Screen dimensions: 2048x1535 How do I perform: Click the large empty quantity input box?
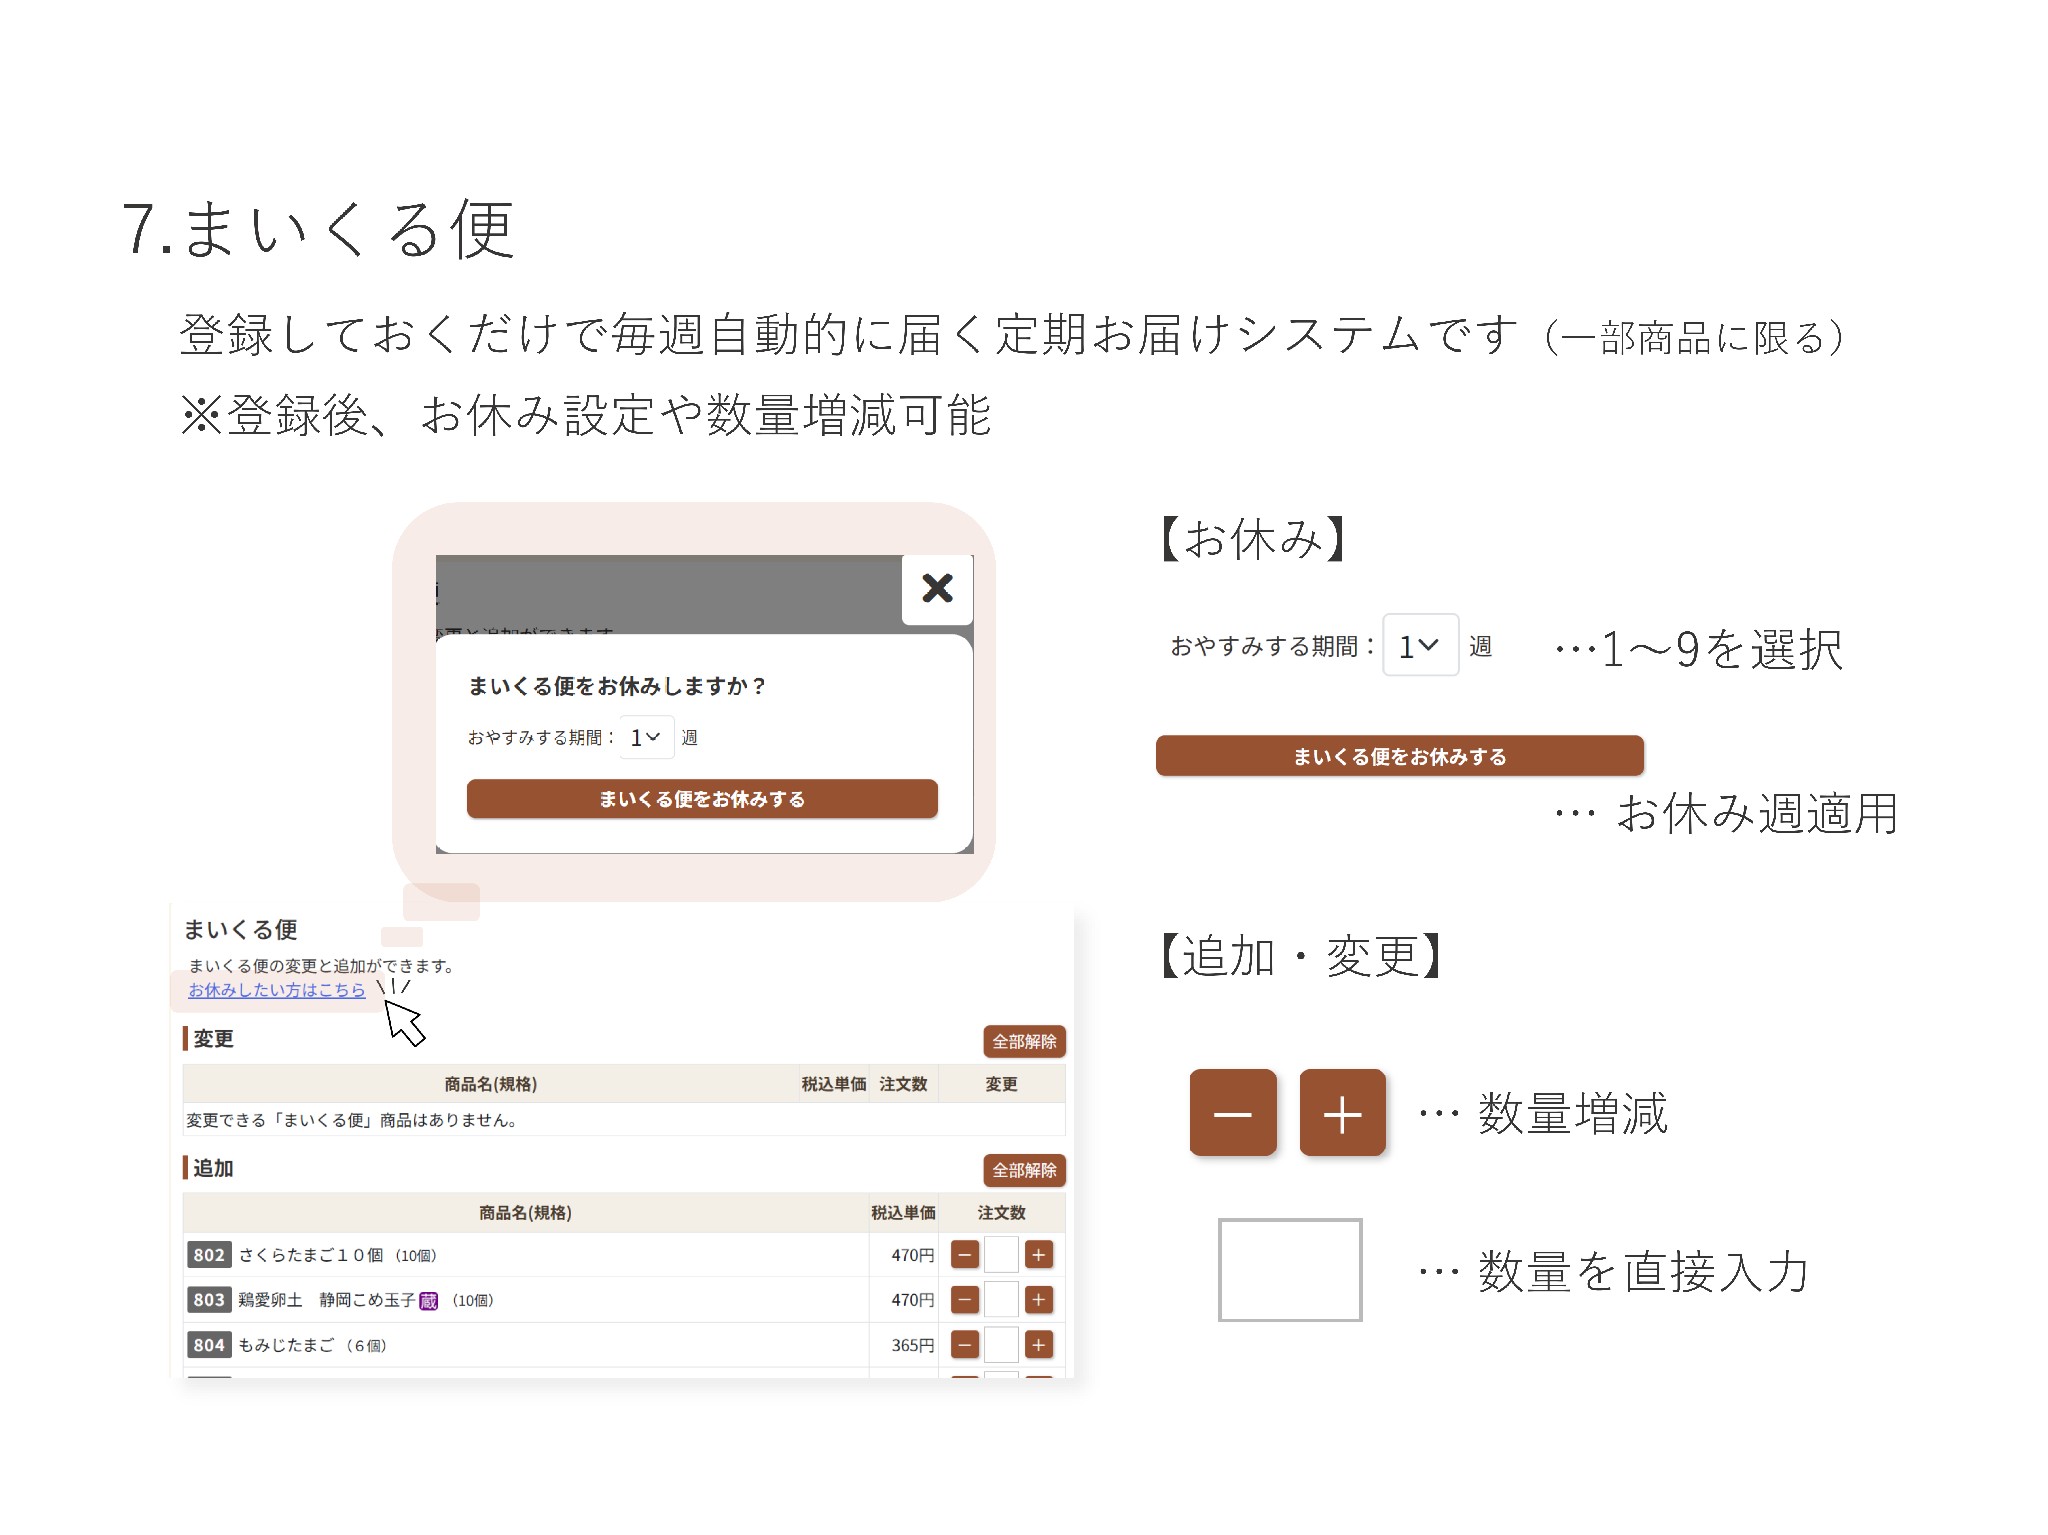pos(1289,1270)
